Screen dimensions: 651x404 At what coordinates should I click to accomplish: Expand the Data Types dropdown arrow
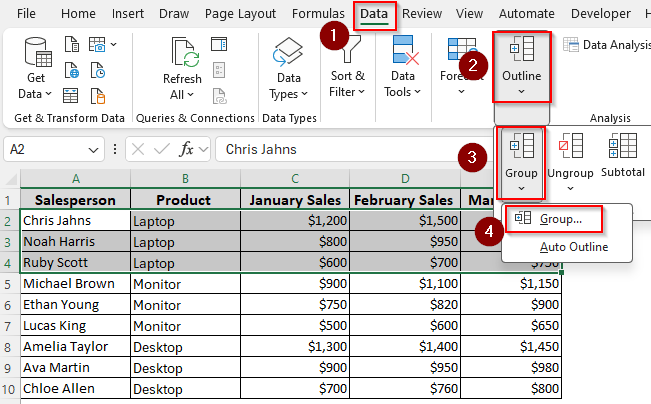(304, 94)
